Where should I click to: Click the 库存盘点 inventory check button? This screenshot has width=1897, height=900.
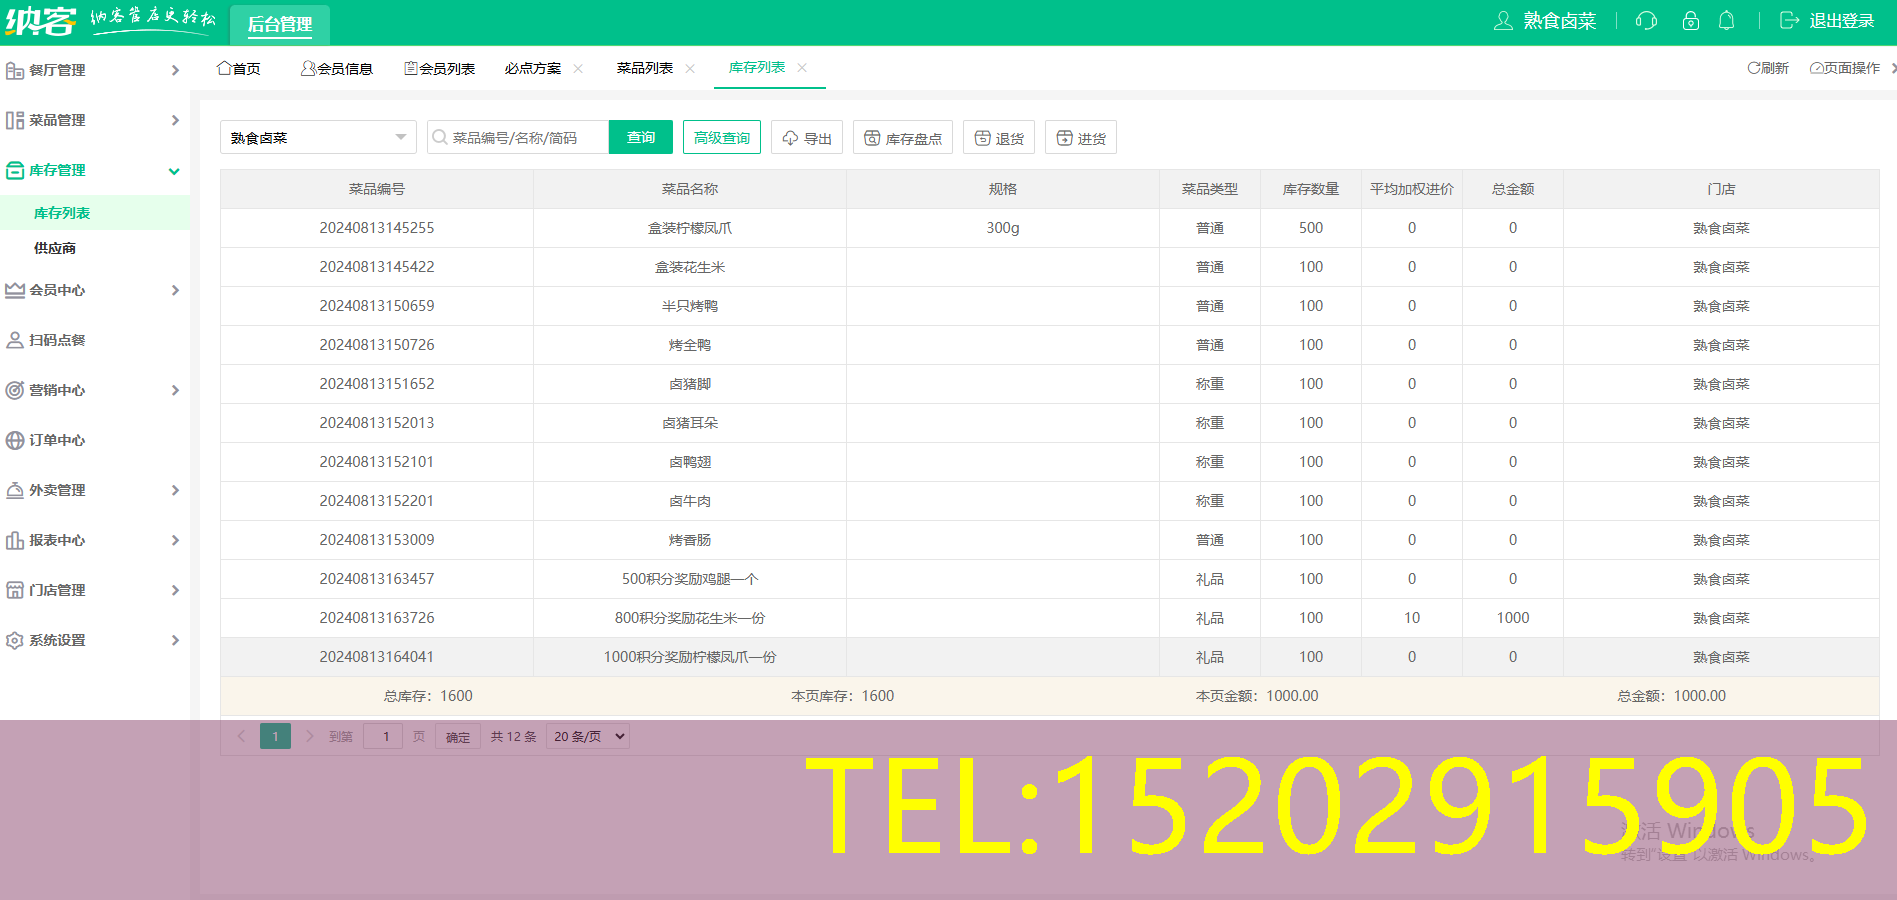click(x=902, y=138)
